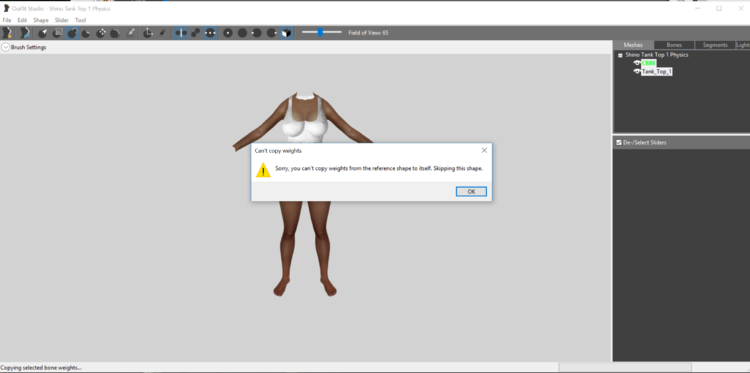Choose brush preset with left dot
Screen dimensions: 750x373
coord(257,33)
